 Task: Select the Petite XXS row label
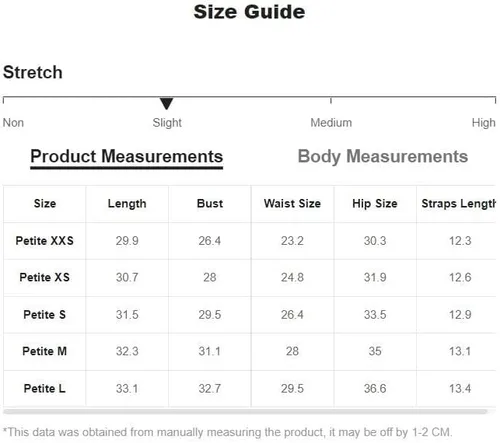click(x=45, y=241)
